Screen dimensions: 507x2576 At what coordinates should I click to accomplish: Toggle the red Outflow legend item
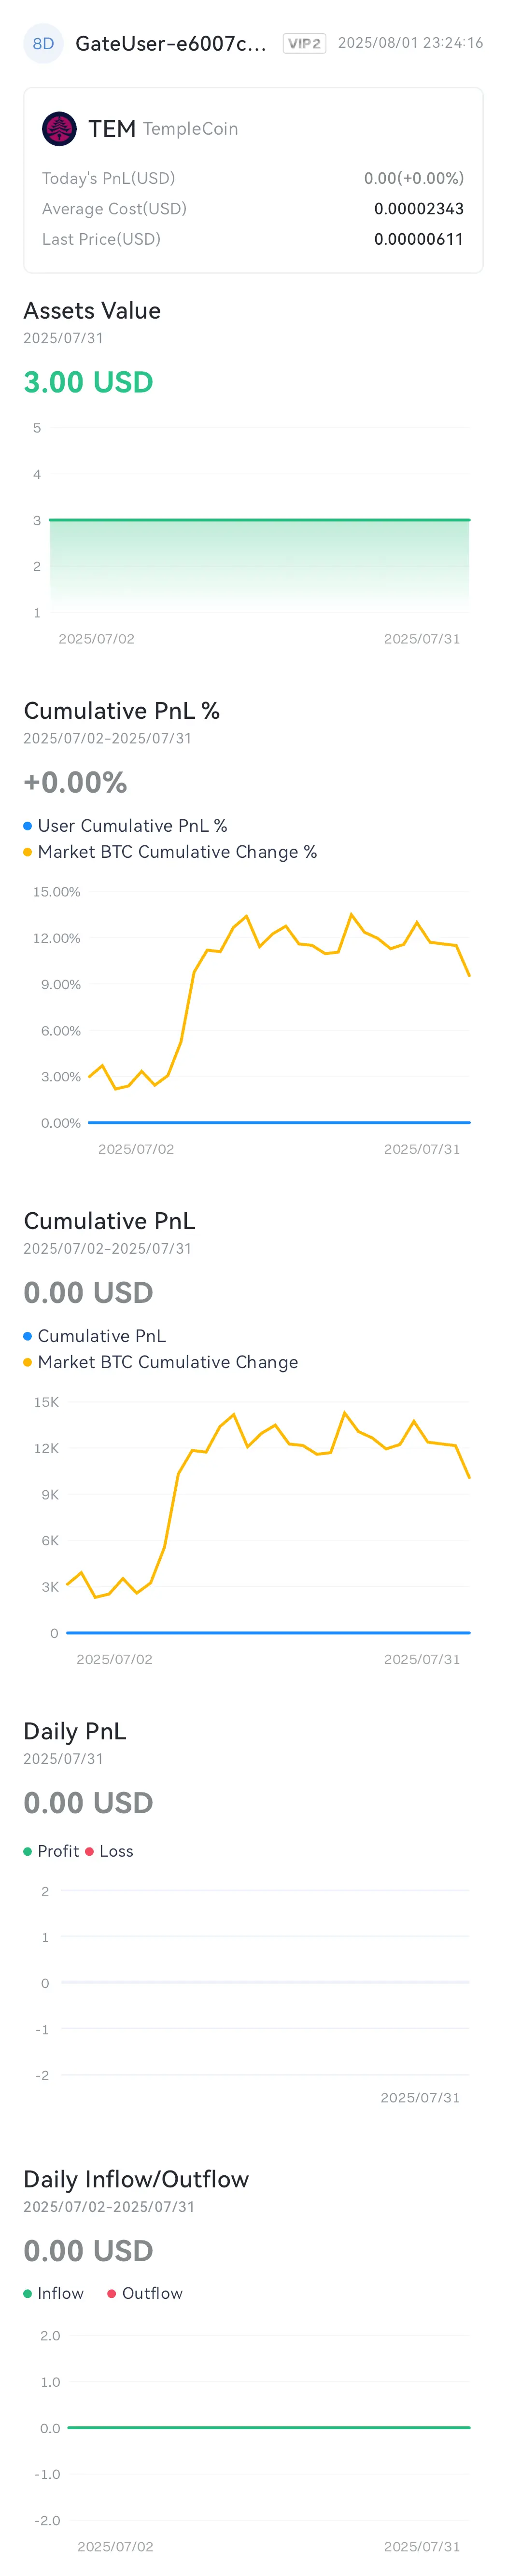(x=145, y=2293)
